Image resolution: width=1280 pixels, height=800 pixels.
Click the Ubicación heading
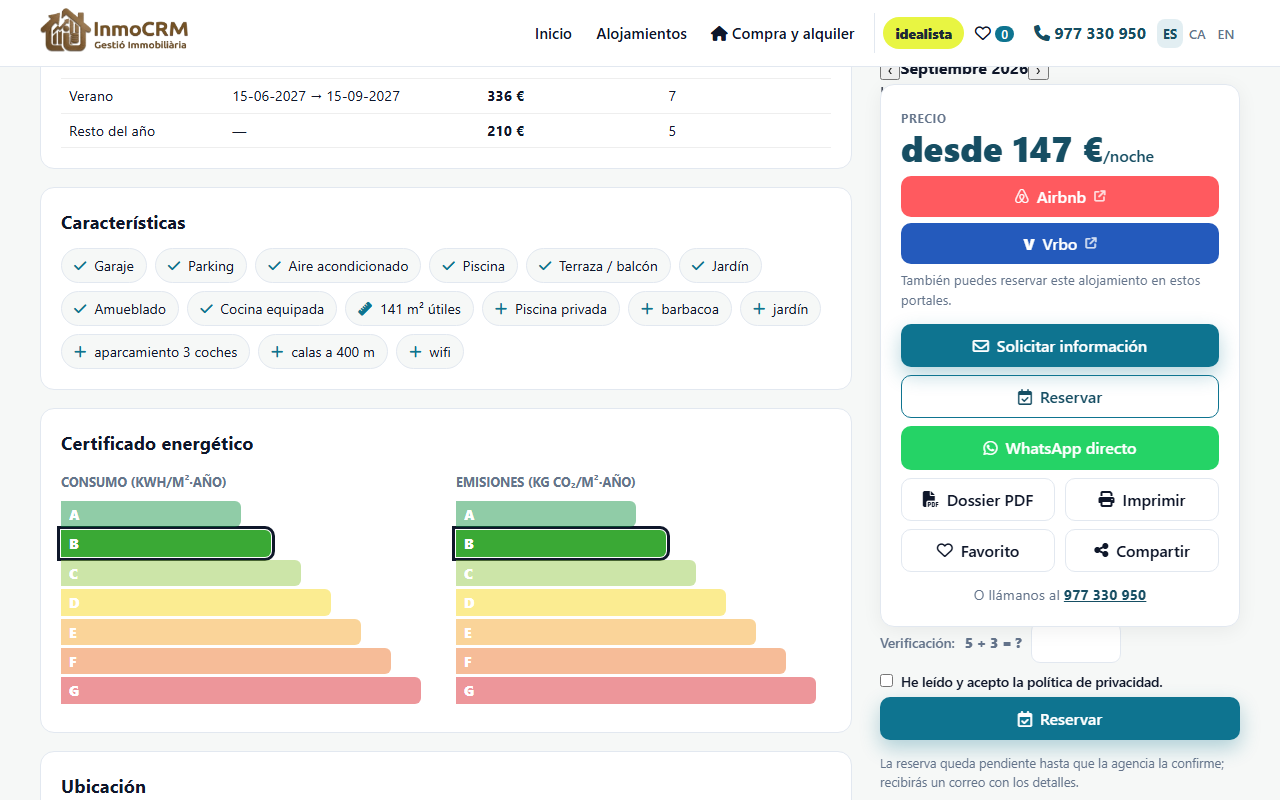[103, 786]
